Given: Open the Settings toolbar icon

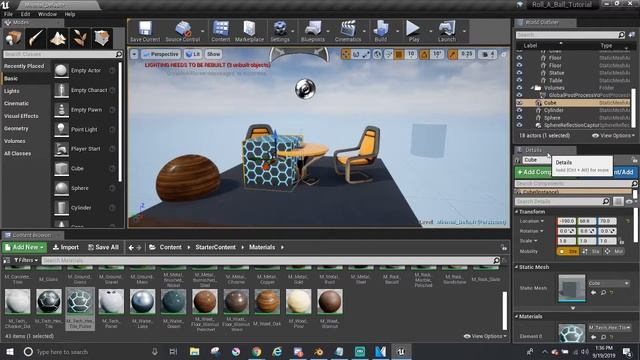Looking at the screenshot, I should 280,31.
